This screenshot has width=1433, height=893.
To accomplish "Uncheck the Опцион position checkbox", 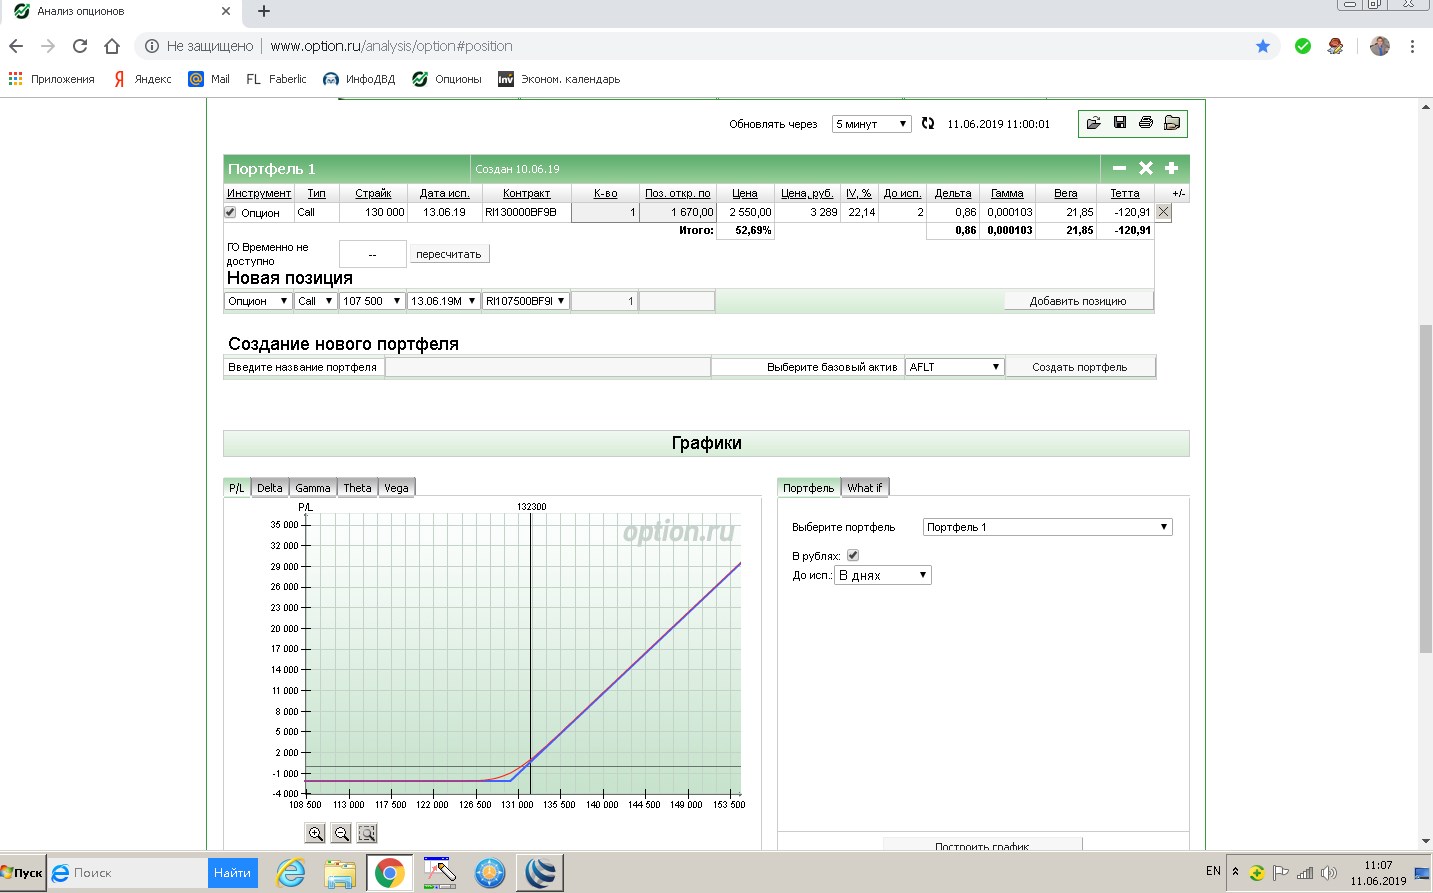I will [231, 212].
